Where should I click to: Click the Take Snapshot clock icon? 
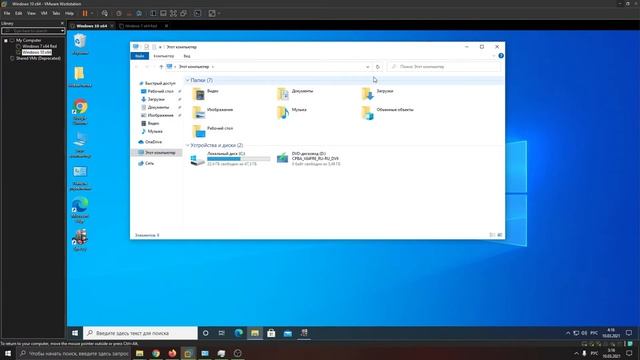click(x=119, y=13)
